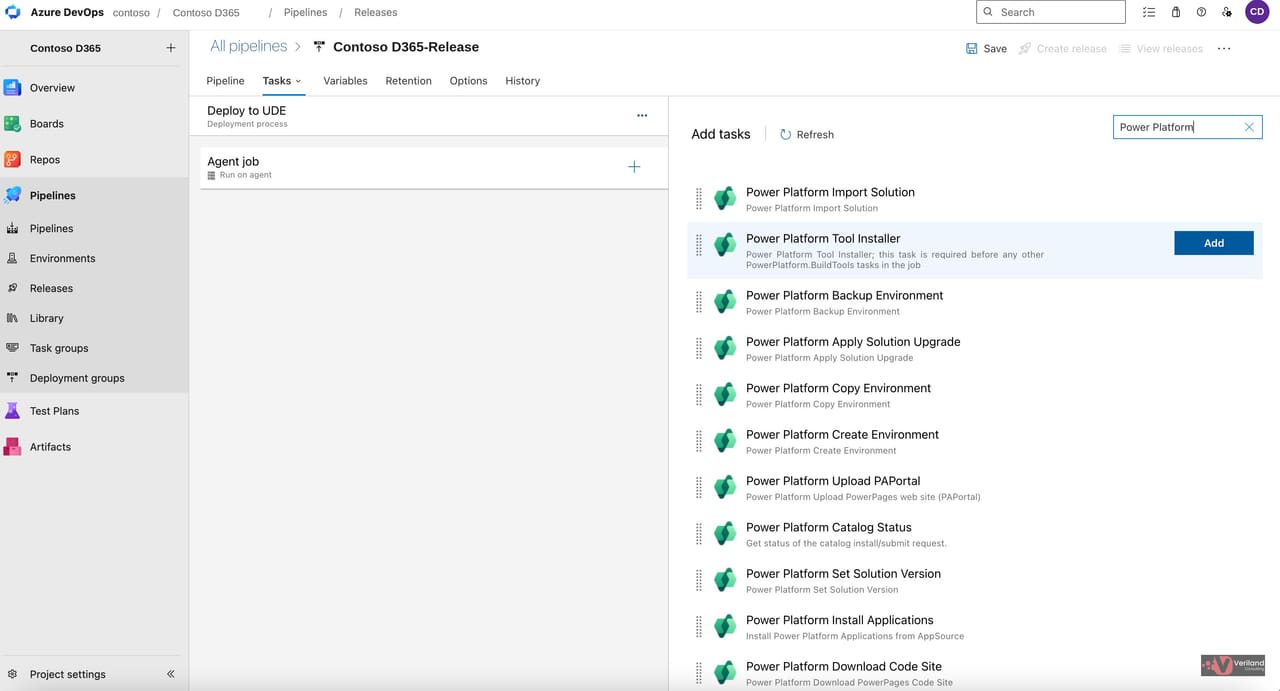Click the plus icon beside Contoso D365
This screenshot has width=1280, height=691.
pyautogui.click(x=171, y=48)
